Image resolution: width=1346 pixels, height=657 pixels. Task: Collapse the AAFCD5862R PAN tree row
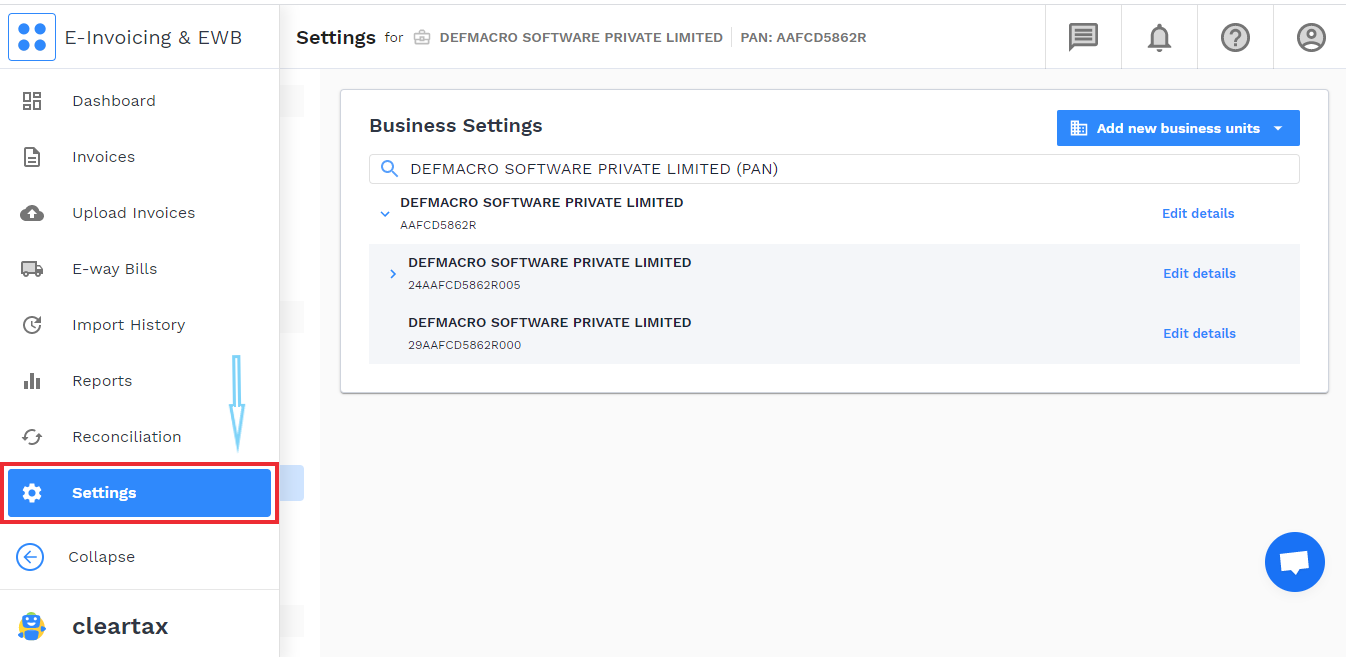(x=385, y=214)
